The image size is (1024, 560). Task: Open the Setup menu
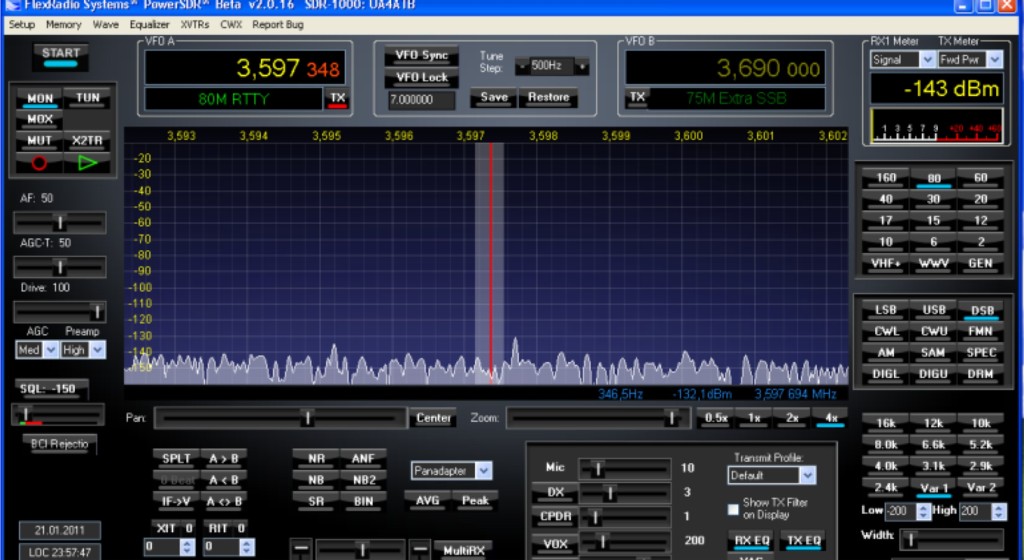point(21,24)
